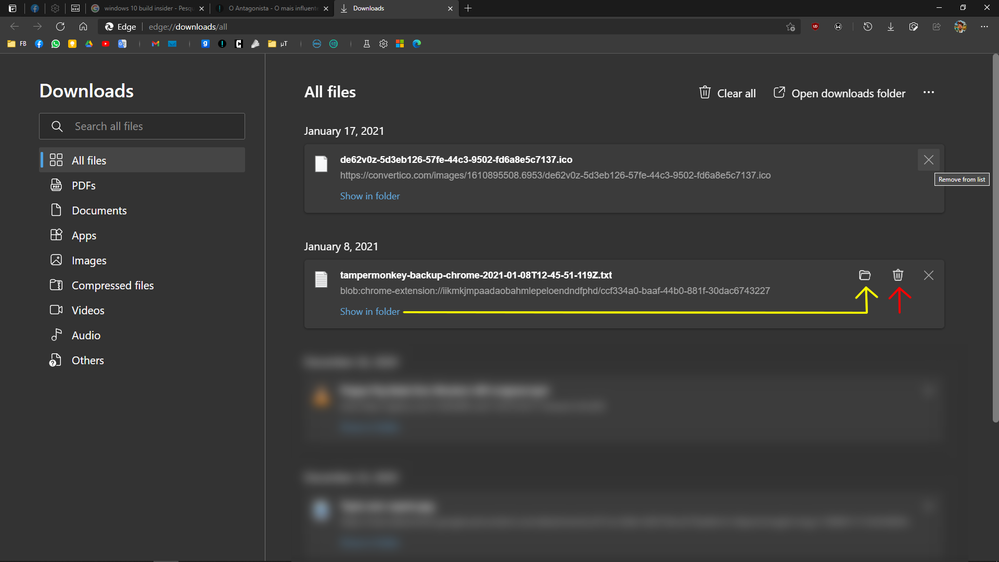The width and height of the screenshot is (999, 562).
Task: Open pinned settings gear tab
Action: click(55, 8)
